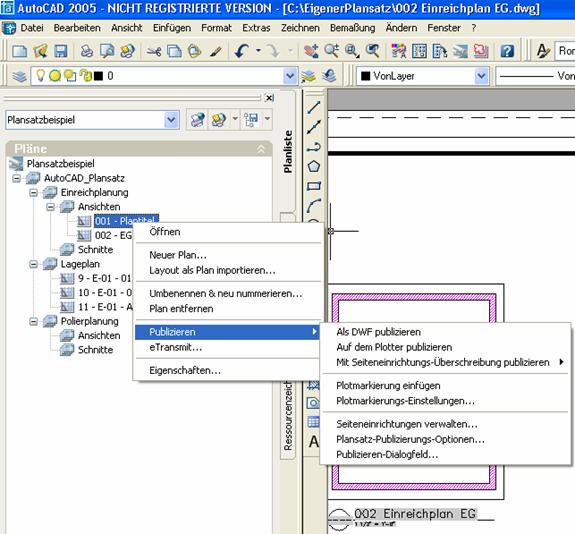Click the Paste clipboard icon
The width and height of the screenshot is (575, 534).
(195, 51)
